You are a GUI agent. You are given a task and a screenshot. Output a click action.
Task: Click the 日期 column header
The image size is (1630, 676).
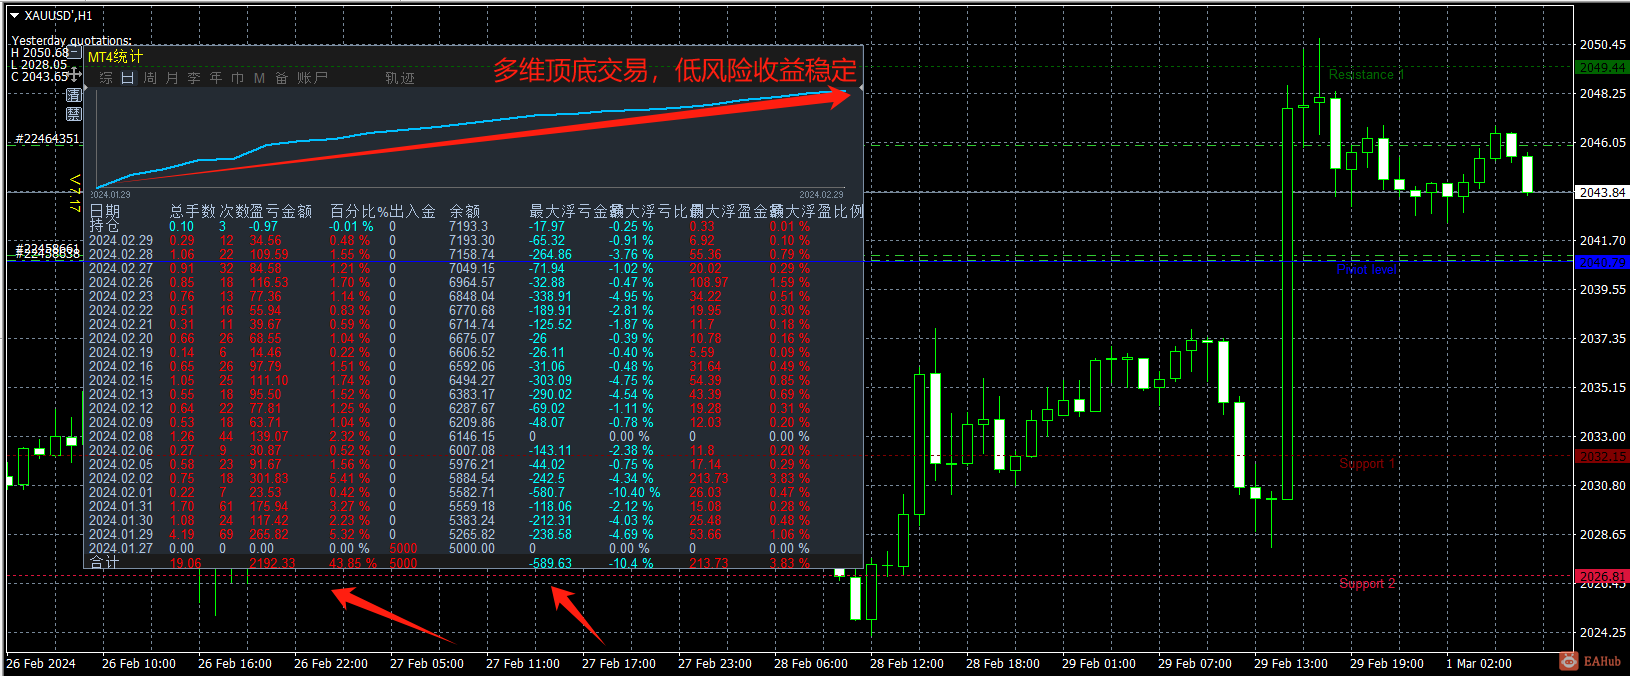pyautogui.click(x=105, y=211)
